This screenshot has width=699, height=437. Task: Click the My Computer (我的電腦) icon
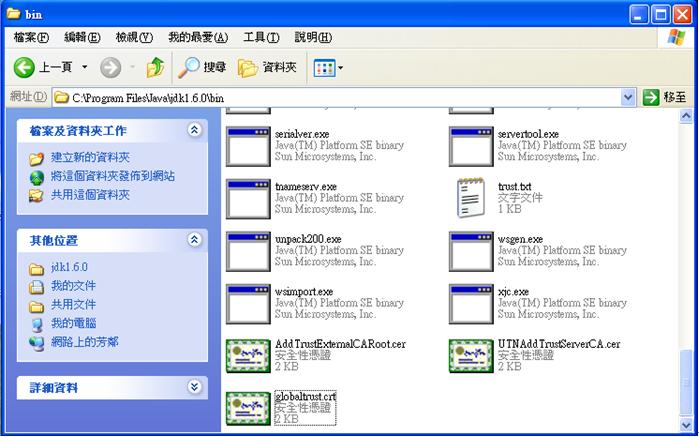click(x=36, y=324)
